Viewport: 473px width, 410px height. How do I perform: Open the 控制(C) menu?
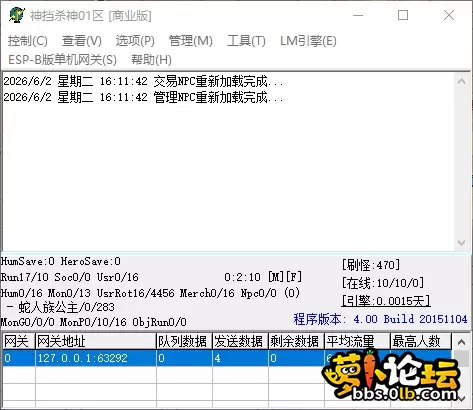[x=28, y=41]
